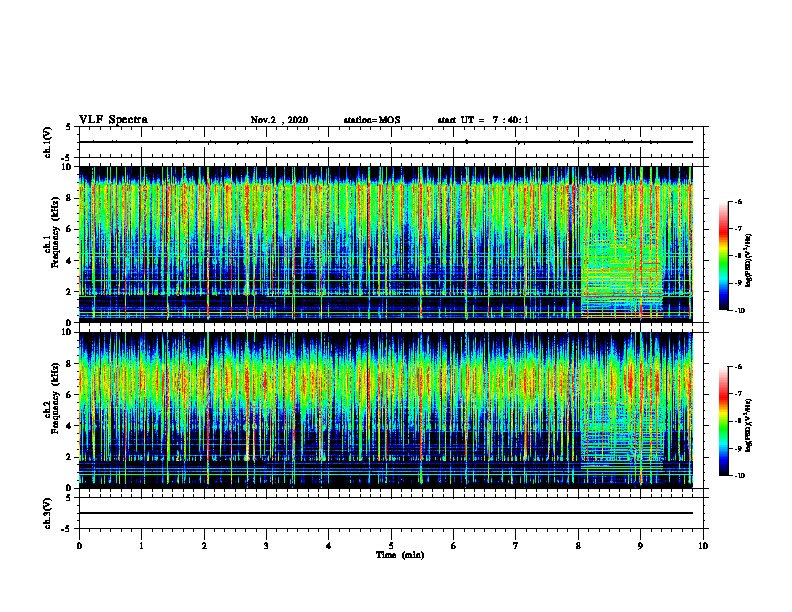The image size is (792, 612).
Task: Click the "3" tick on the time axis
Action: click(x=266, y=546)
